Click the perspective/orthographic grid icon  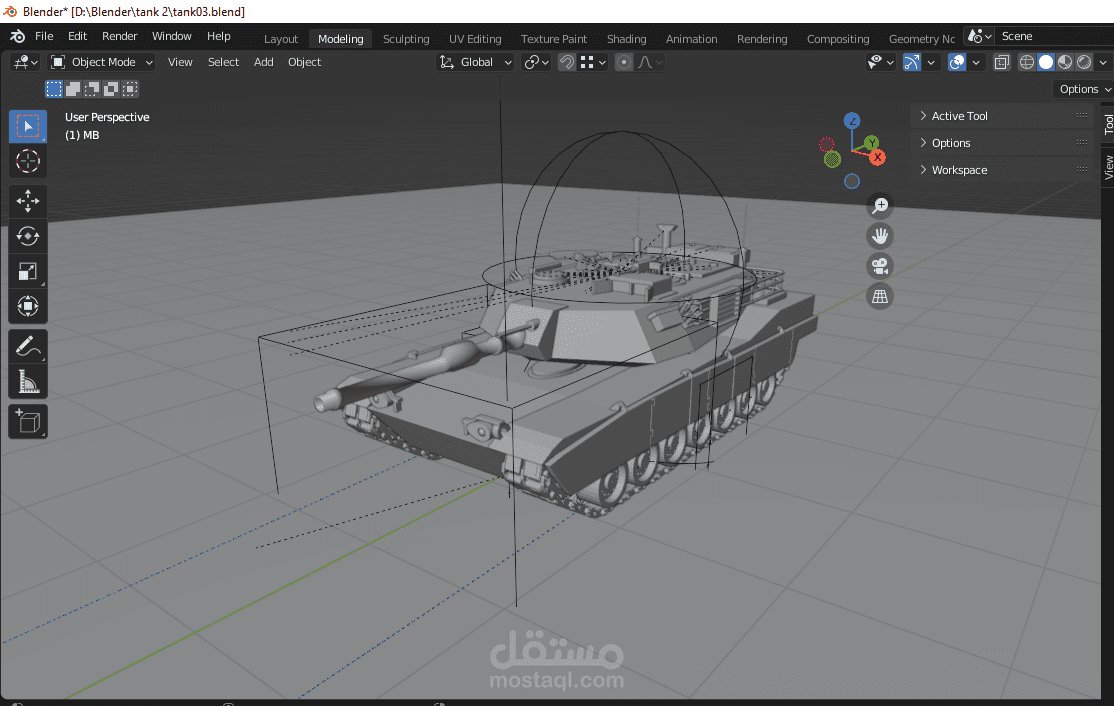(x=880, y=296)
